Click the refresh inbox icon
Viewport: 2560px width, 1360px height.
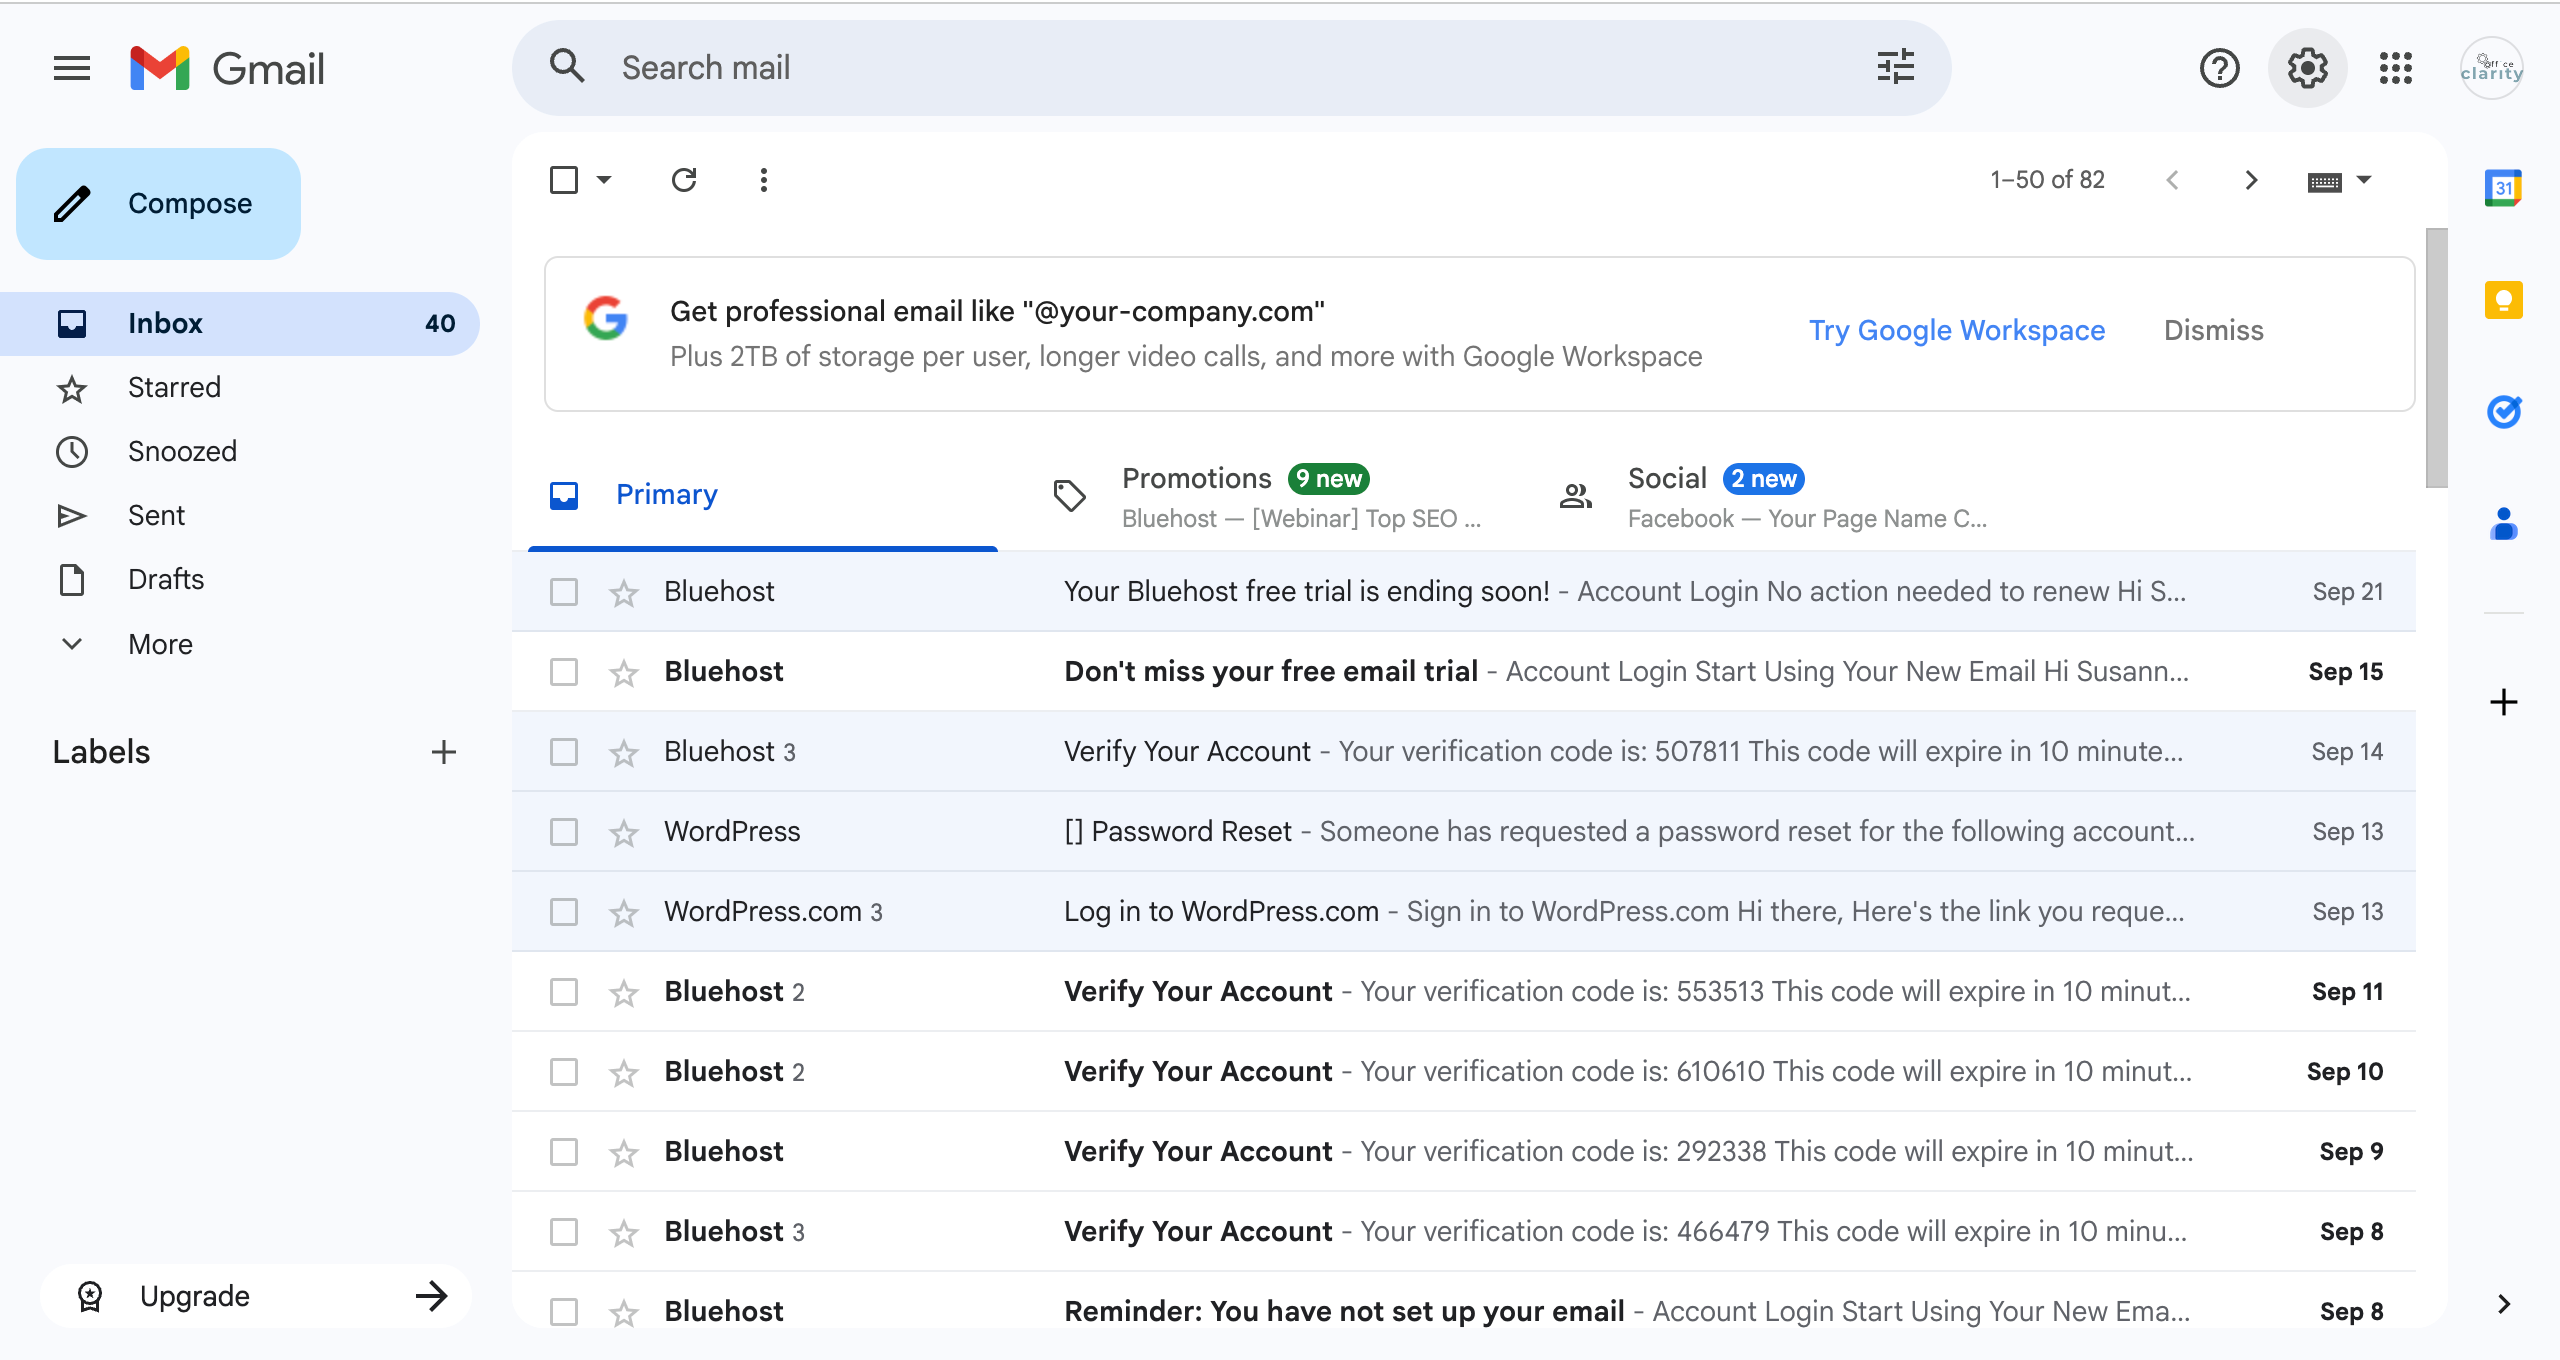coord(684,180)
